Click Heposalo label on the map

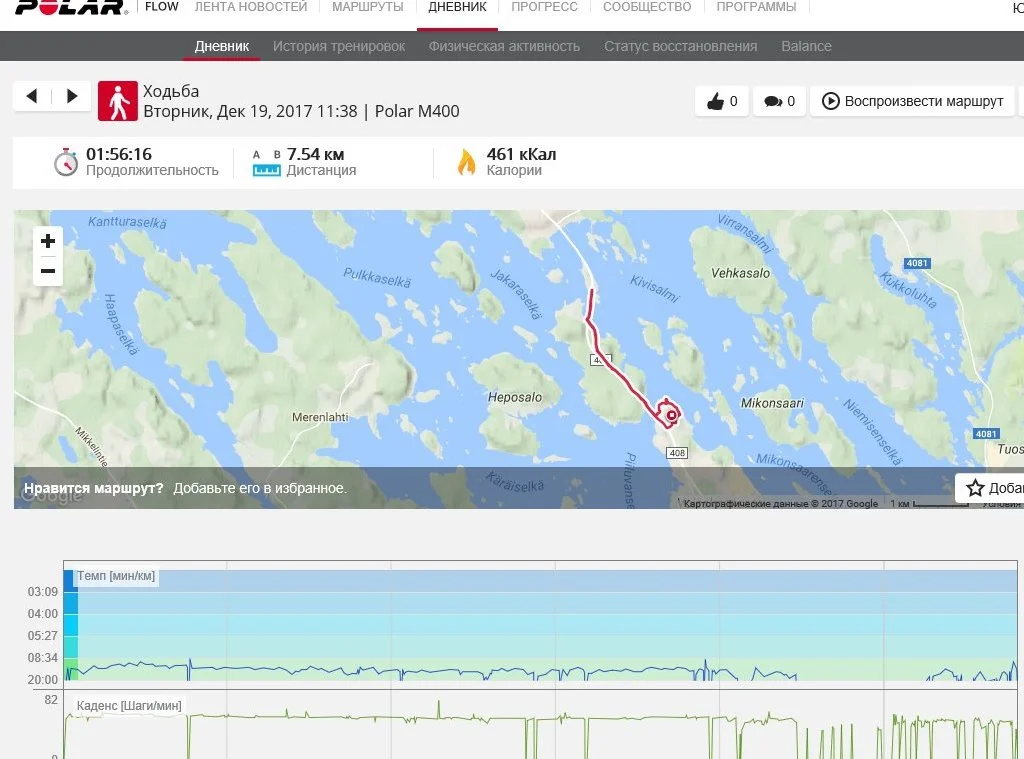pos(515,397)
